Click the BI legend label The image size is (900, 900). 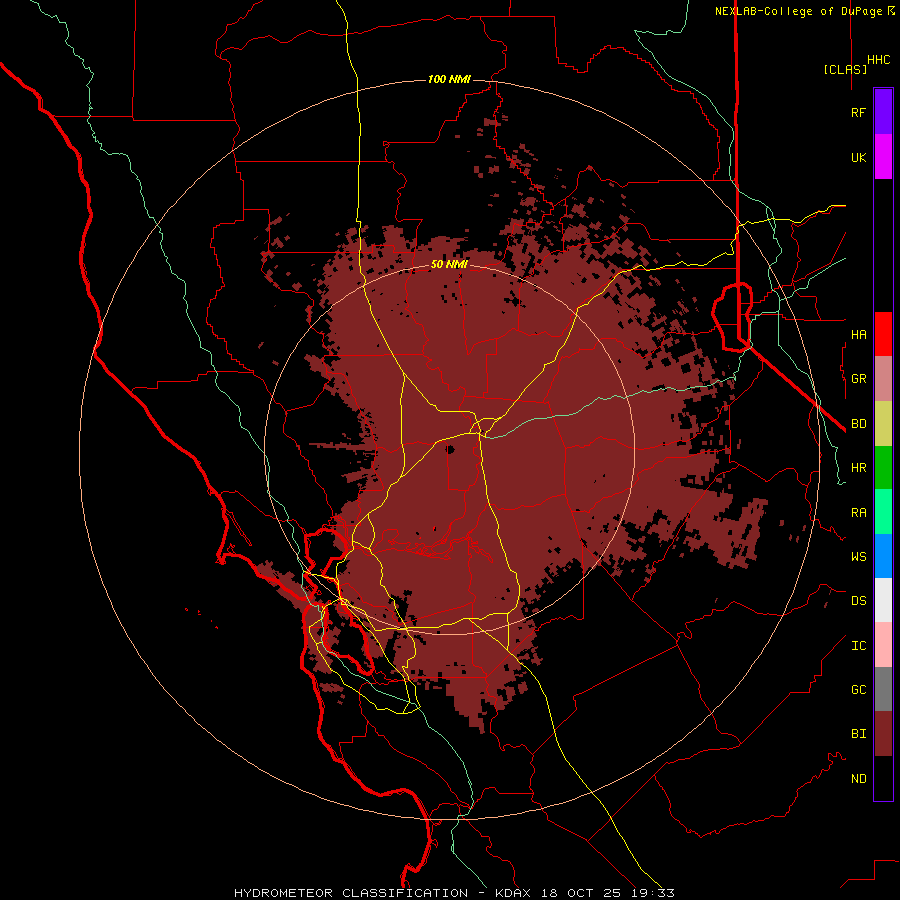[858, 734]
